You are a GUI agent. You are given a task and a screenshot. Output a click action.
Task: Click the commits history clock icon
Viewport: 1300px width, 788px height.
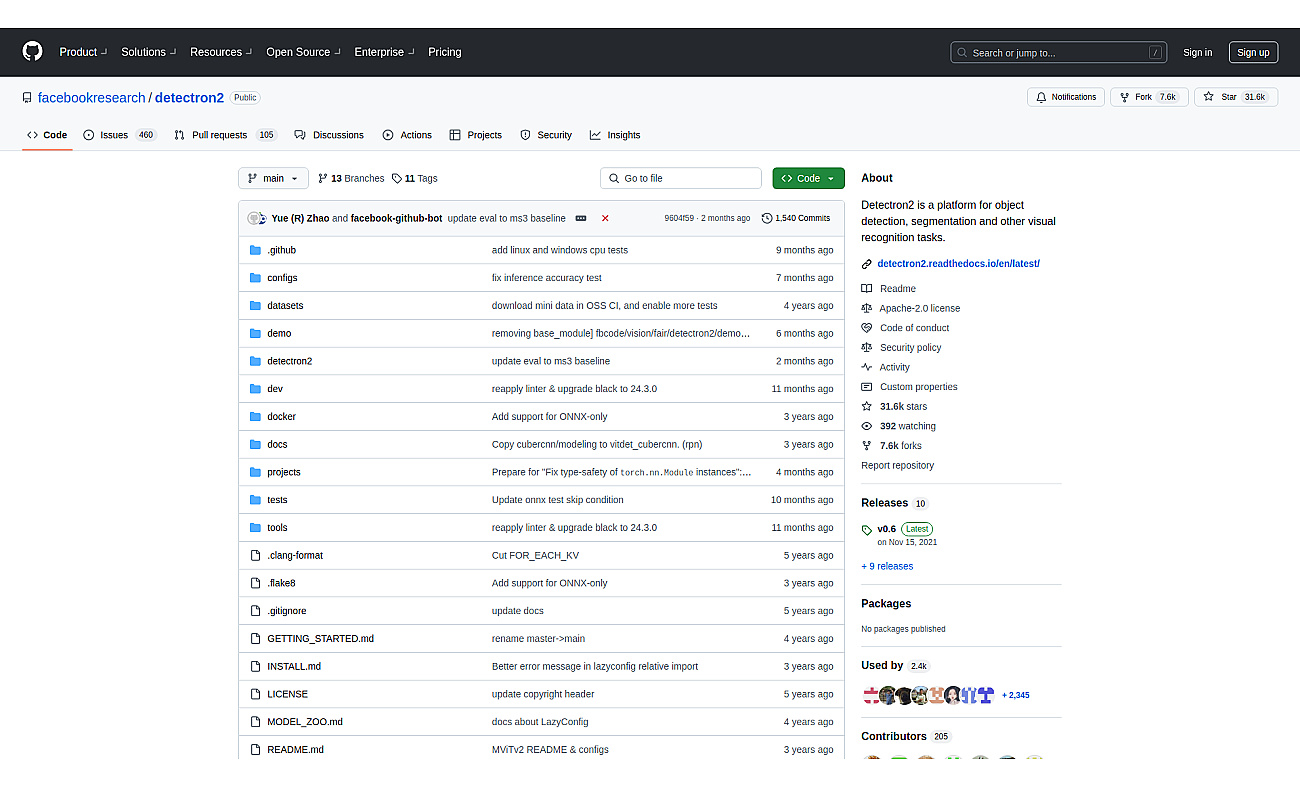pos(767,218)
